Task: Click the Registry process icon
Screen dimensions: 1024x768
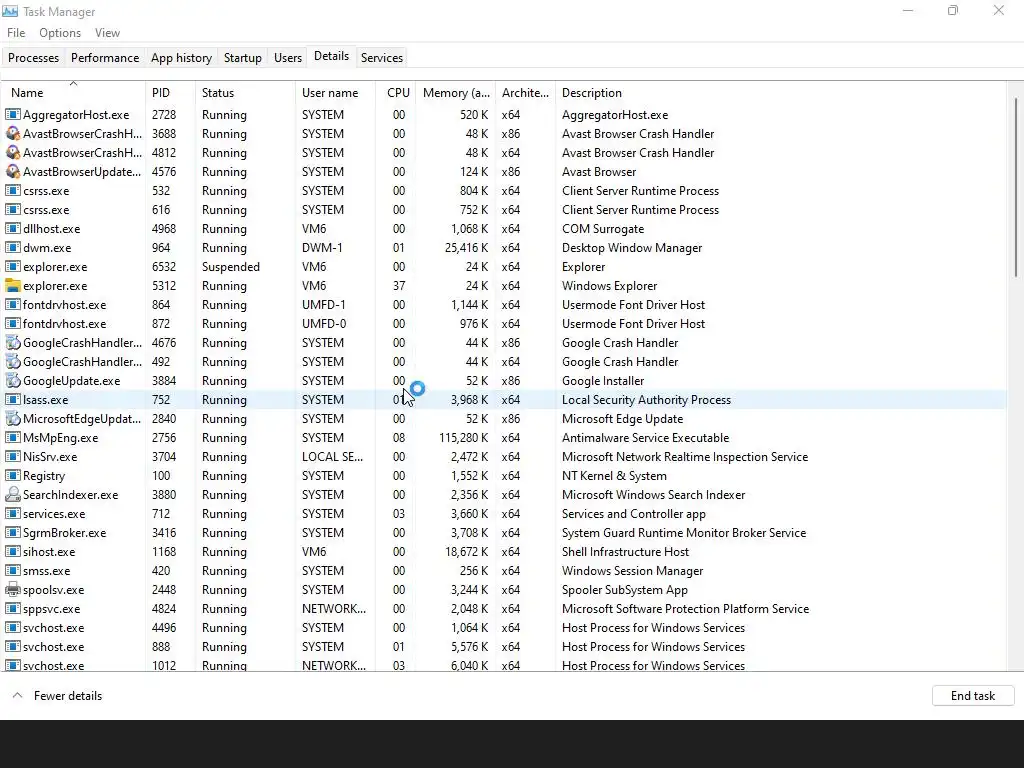Action: (x=12, y=475)
